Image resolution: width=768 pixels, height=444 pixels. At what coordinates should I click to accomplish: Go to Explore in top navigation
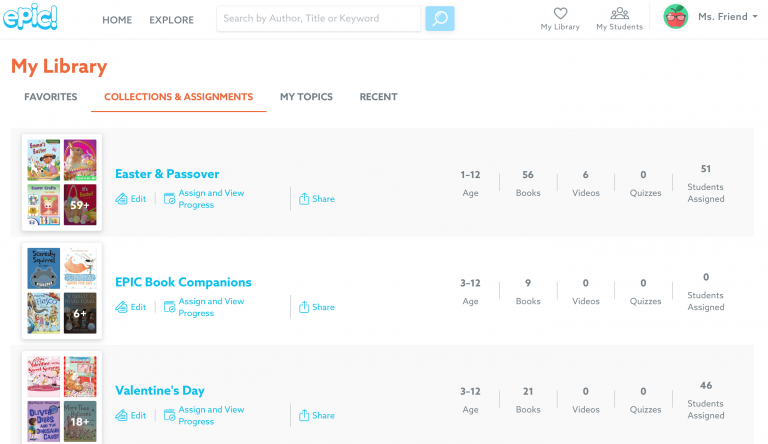(x=172, y=19)
